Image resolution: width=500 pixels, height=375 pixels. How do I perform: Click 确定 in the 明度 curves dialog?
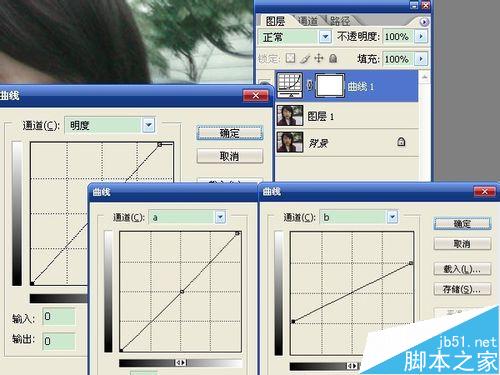click(230, 133)
